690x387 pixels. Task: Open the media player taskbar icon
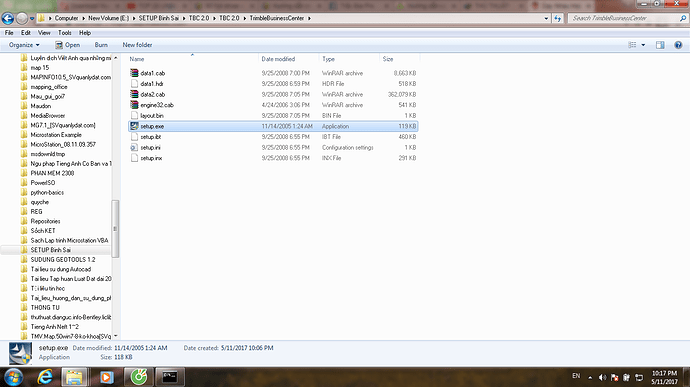pos(106,377)
